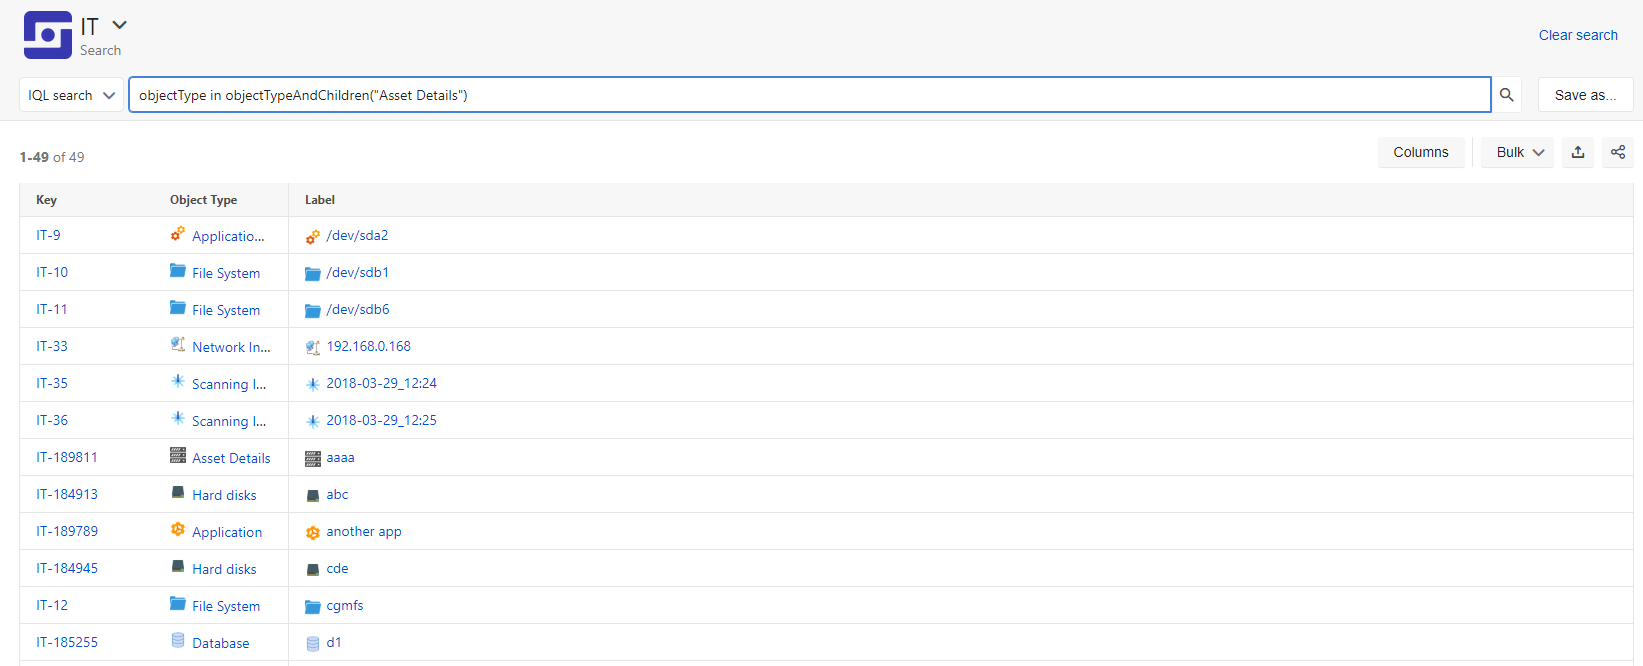Click the folder icon beside /dev/sdb1 label

313,273
